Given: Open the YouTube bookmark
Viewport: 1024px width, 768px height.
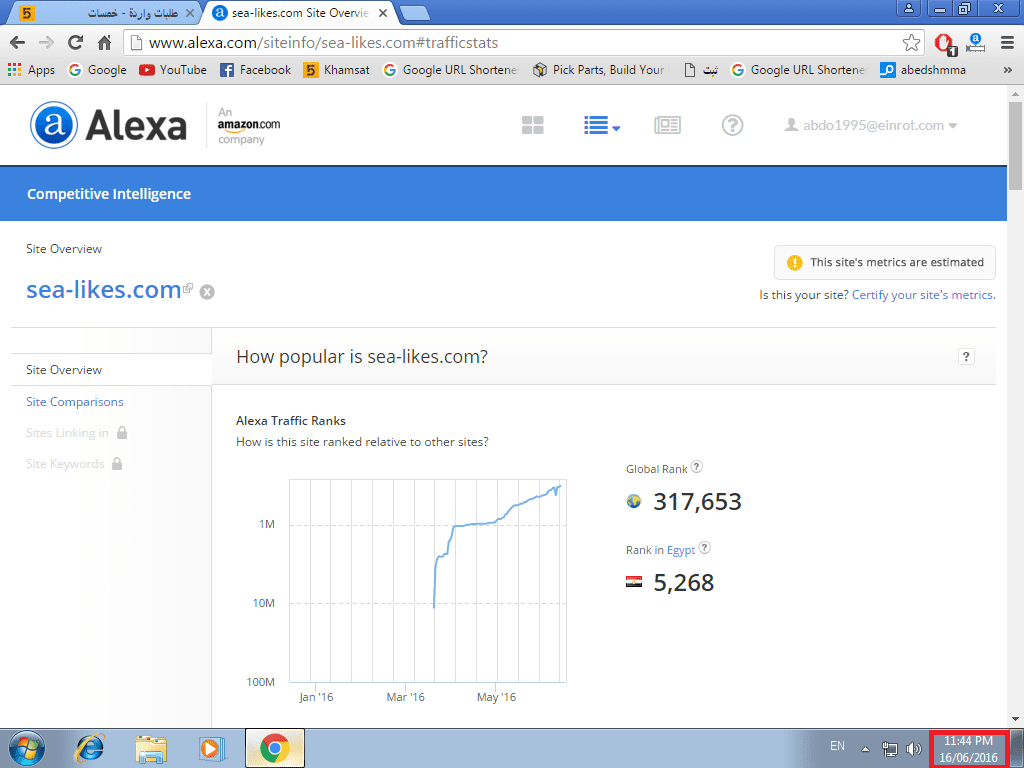Looking at the screenshot, I should [173, 70].
